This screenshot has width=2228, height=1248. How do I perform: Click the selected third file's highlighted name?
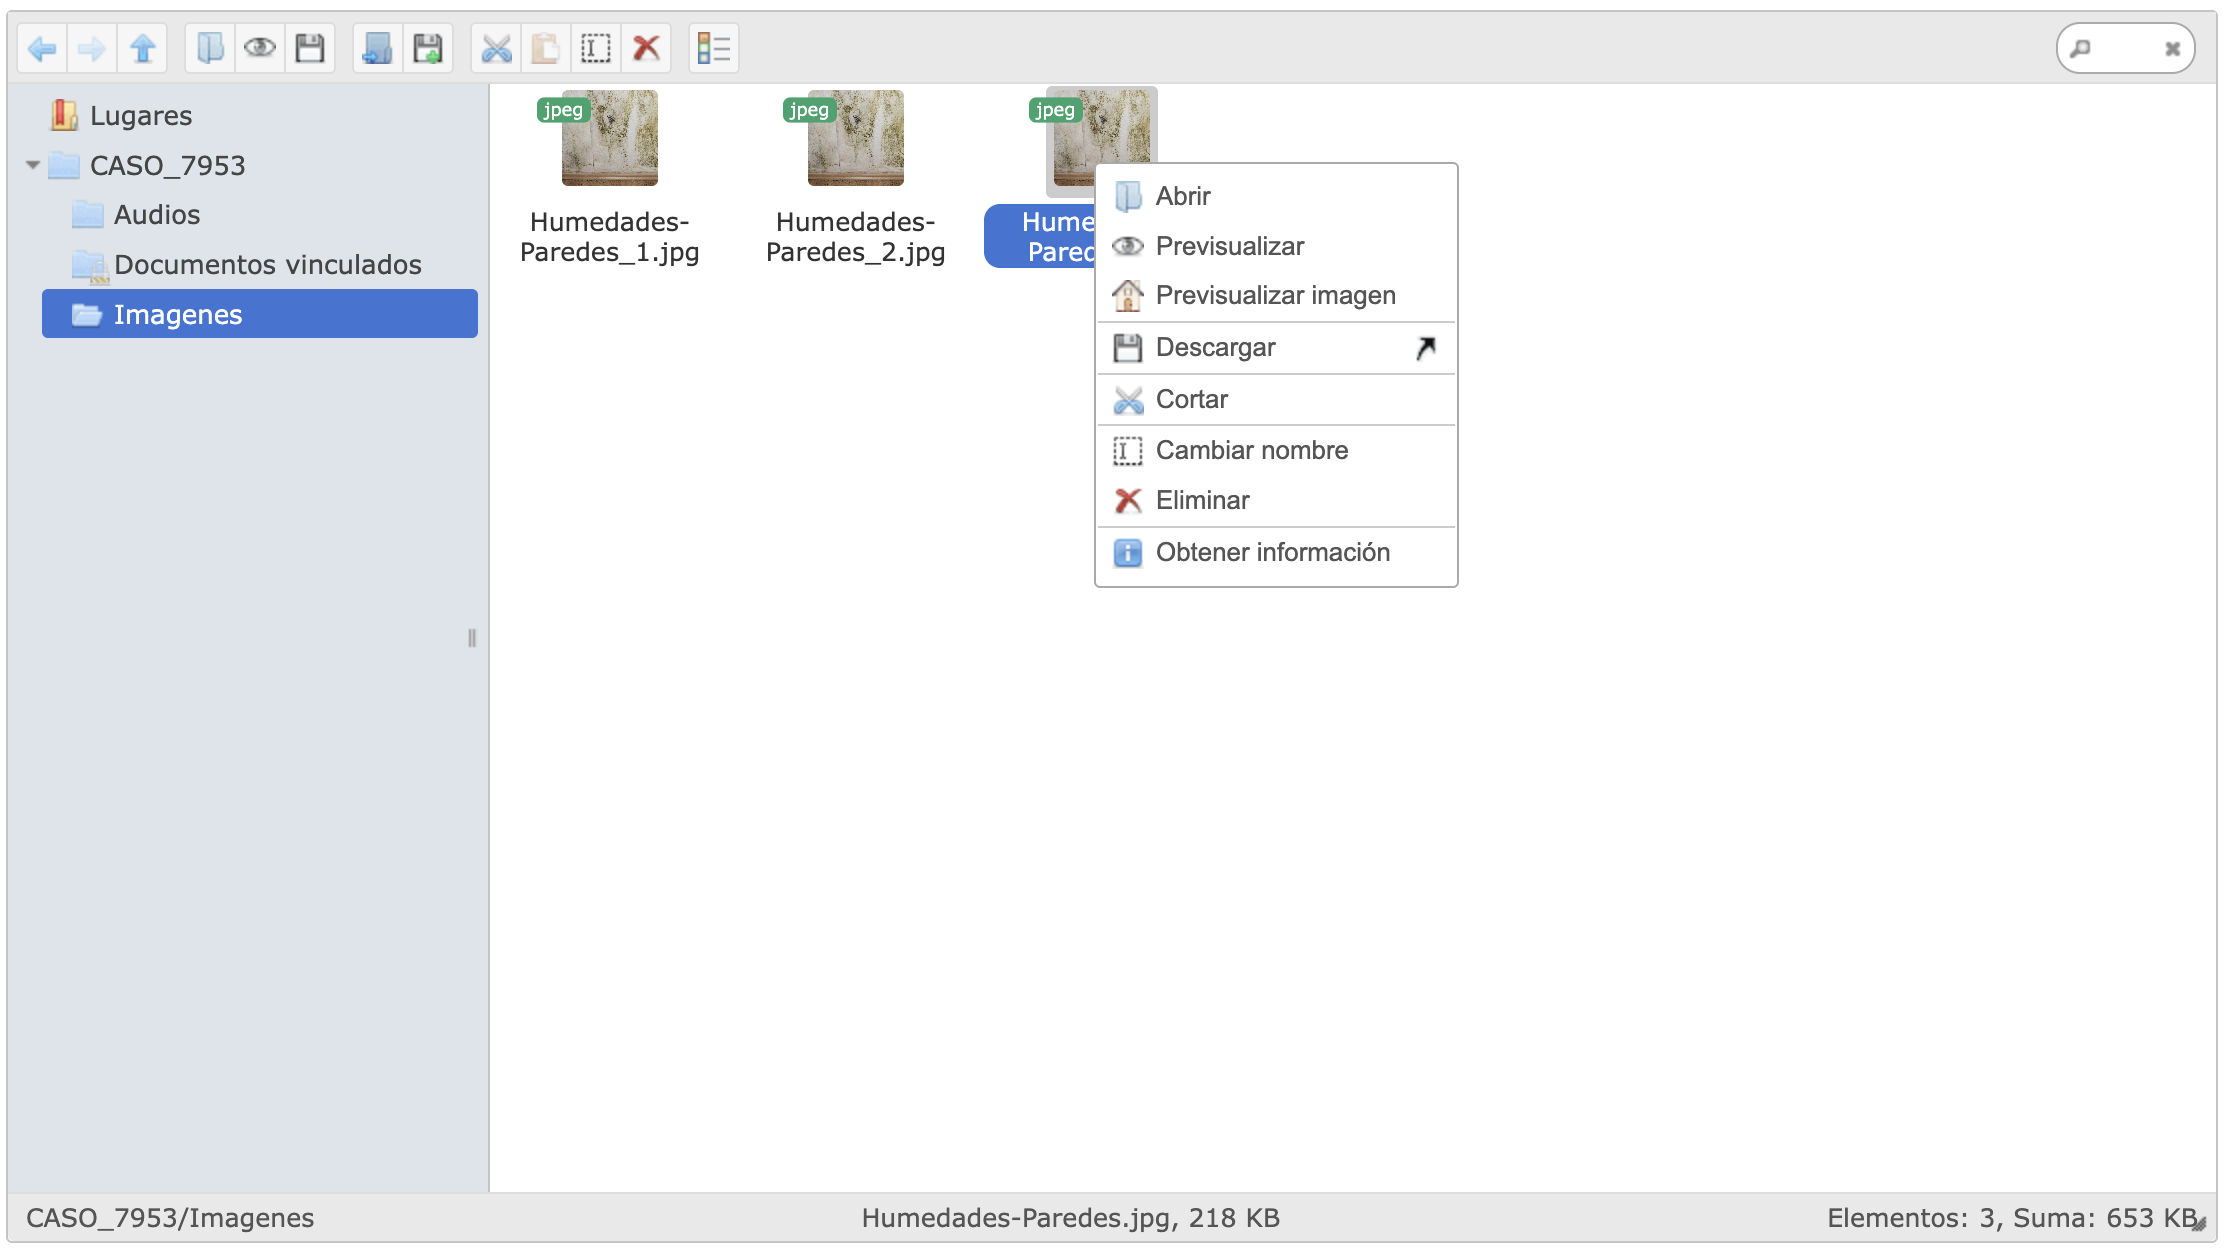click(x=1040, y=237)
